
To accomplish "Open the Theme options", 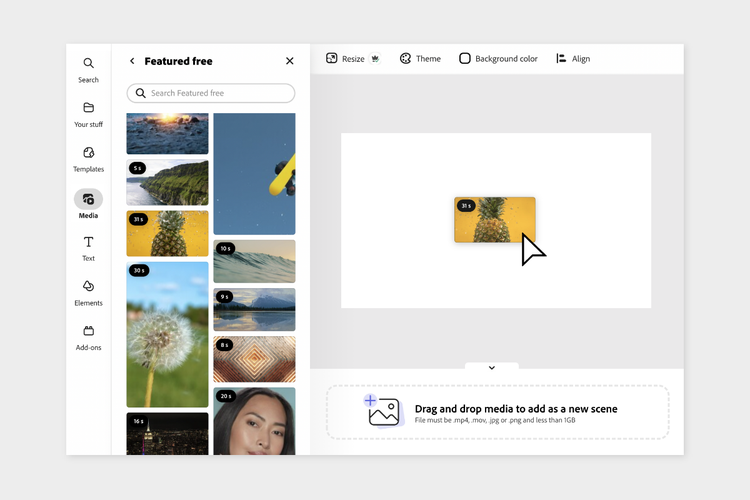I will pyautogui.click(x=420, y=58).
